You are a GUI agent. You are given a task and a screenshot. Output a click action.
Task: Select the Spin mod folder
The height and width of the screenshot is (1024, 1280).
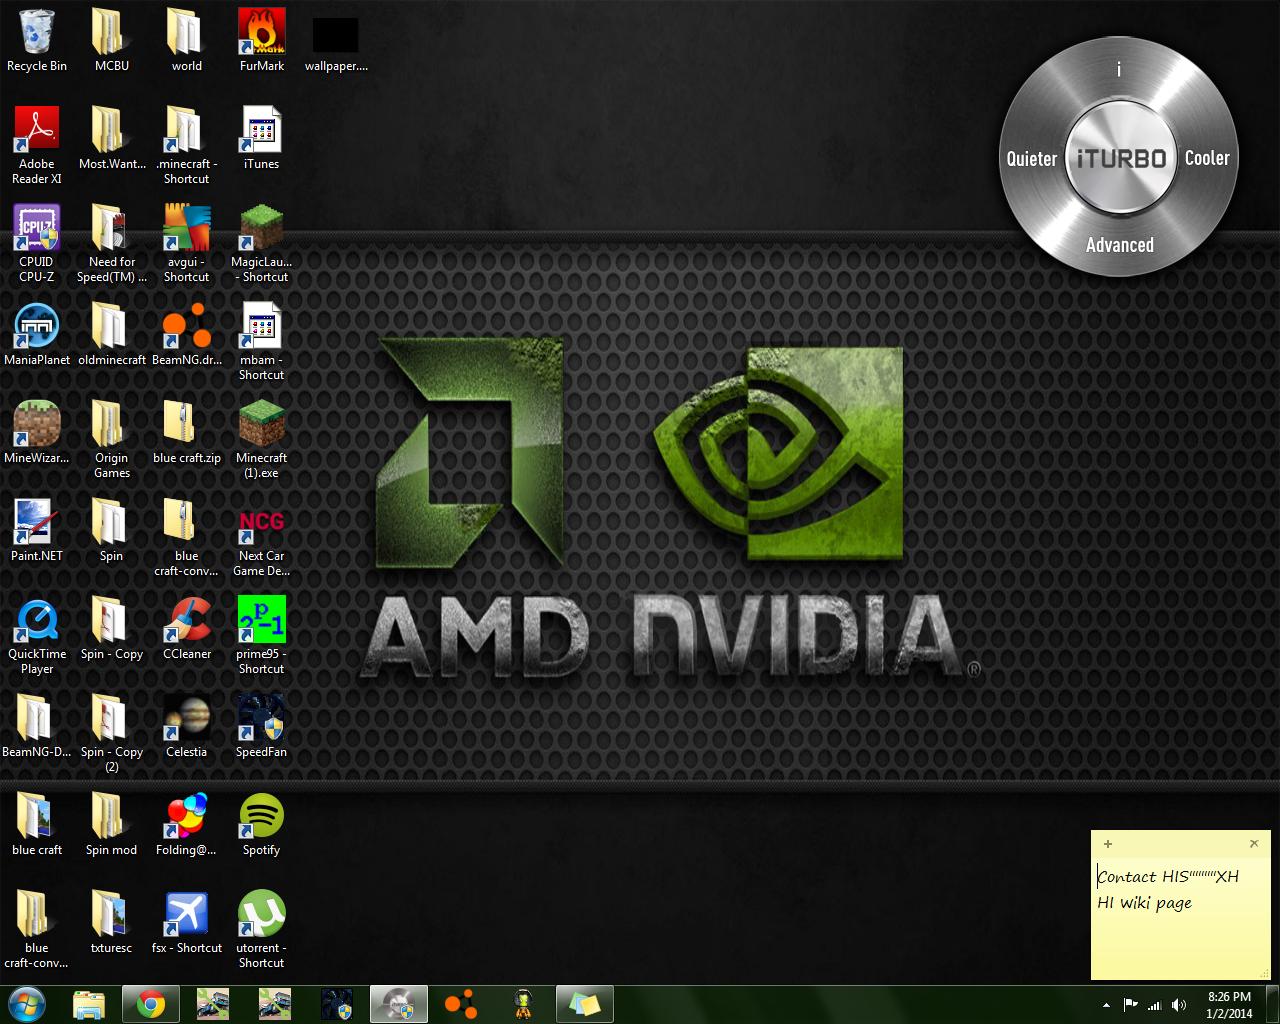(x=112, y=825)
